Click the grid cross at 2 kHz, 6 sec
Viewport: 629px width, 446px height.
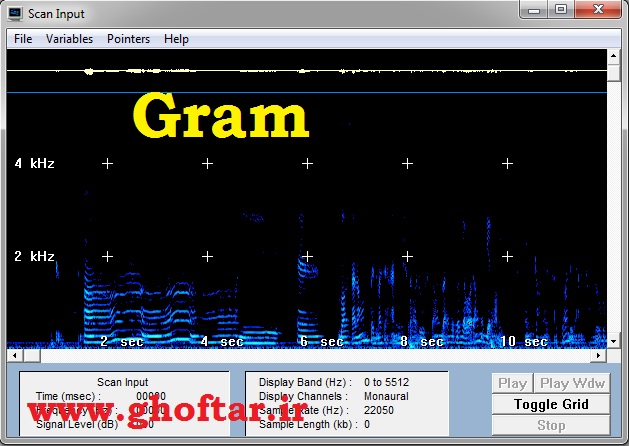pyautogui.click(x=307, y=256)
